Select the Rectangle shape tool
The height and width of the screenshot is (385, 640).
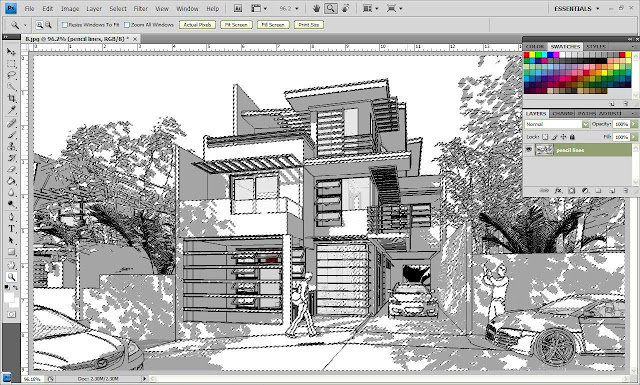point(11,251)
